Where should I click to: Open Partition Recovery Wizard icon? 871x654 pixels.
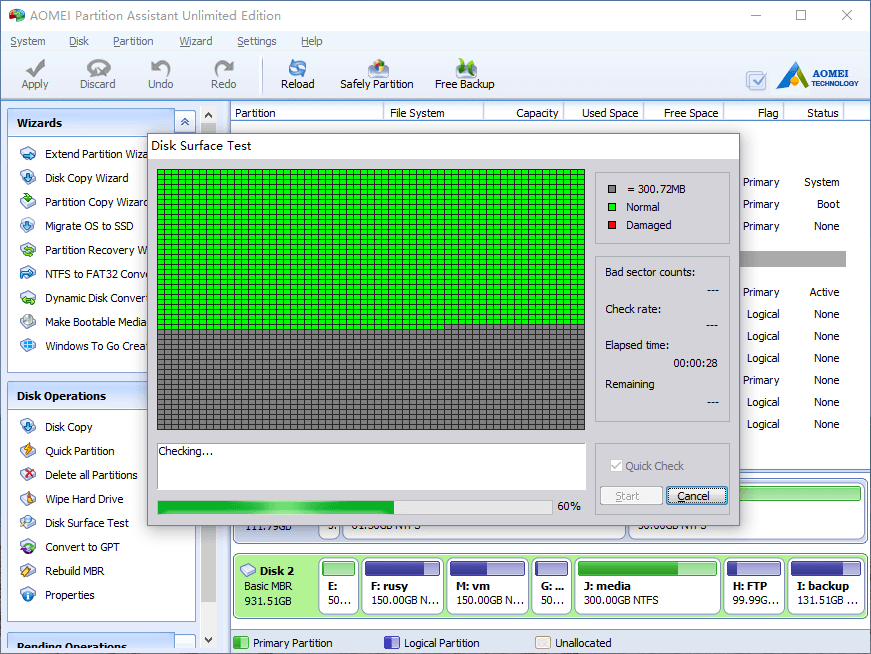click(x=28, y=250)
